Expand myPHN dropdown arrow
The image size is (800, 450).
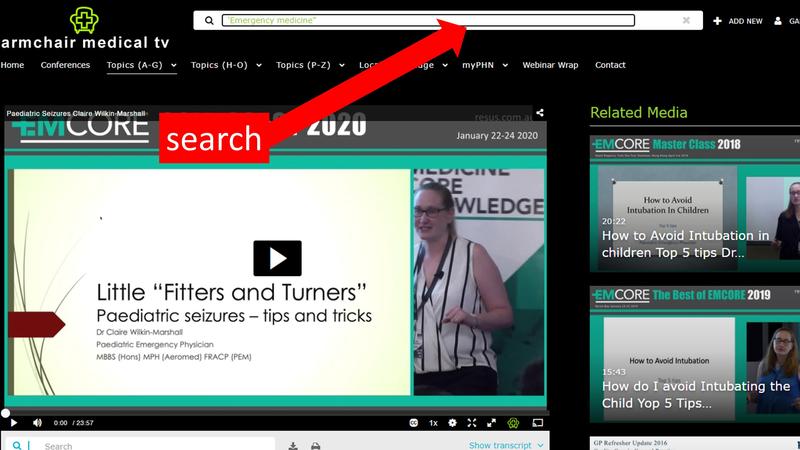pyautogui.click(x=505, y=65)
